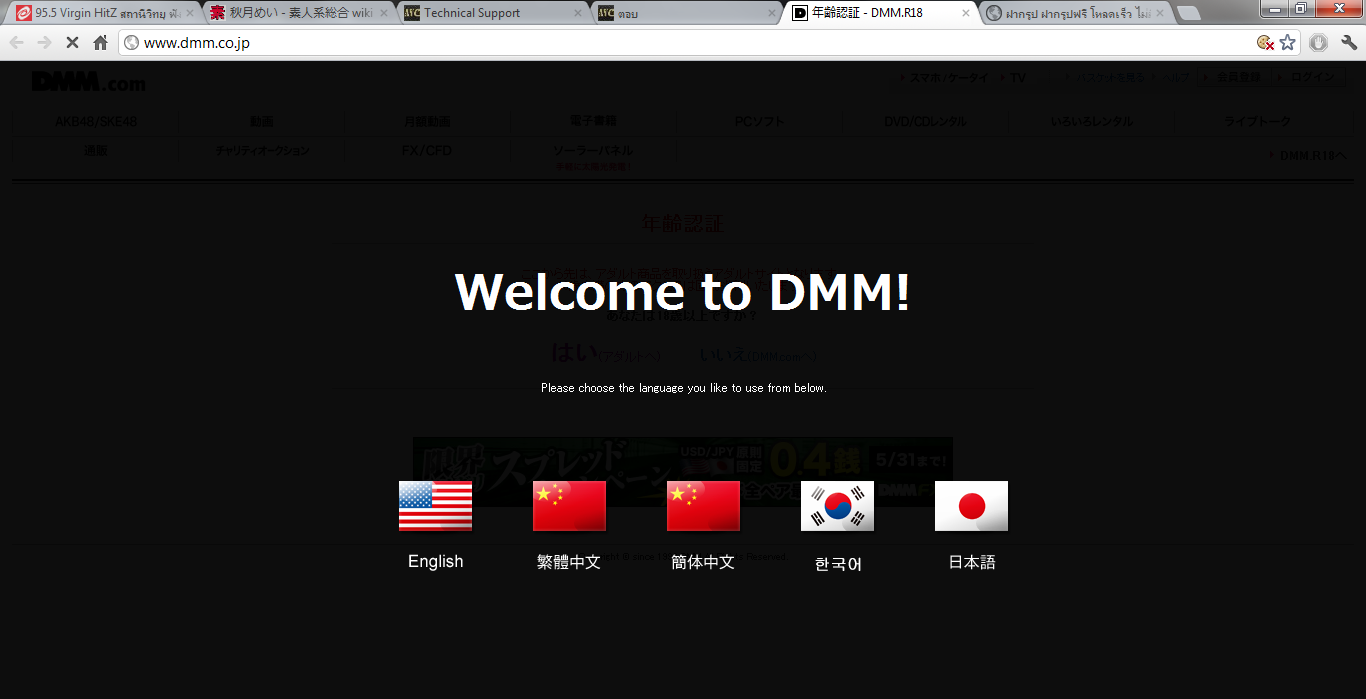Open the blocked cookies indicator in address bar

(1265, 43)
